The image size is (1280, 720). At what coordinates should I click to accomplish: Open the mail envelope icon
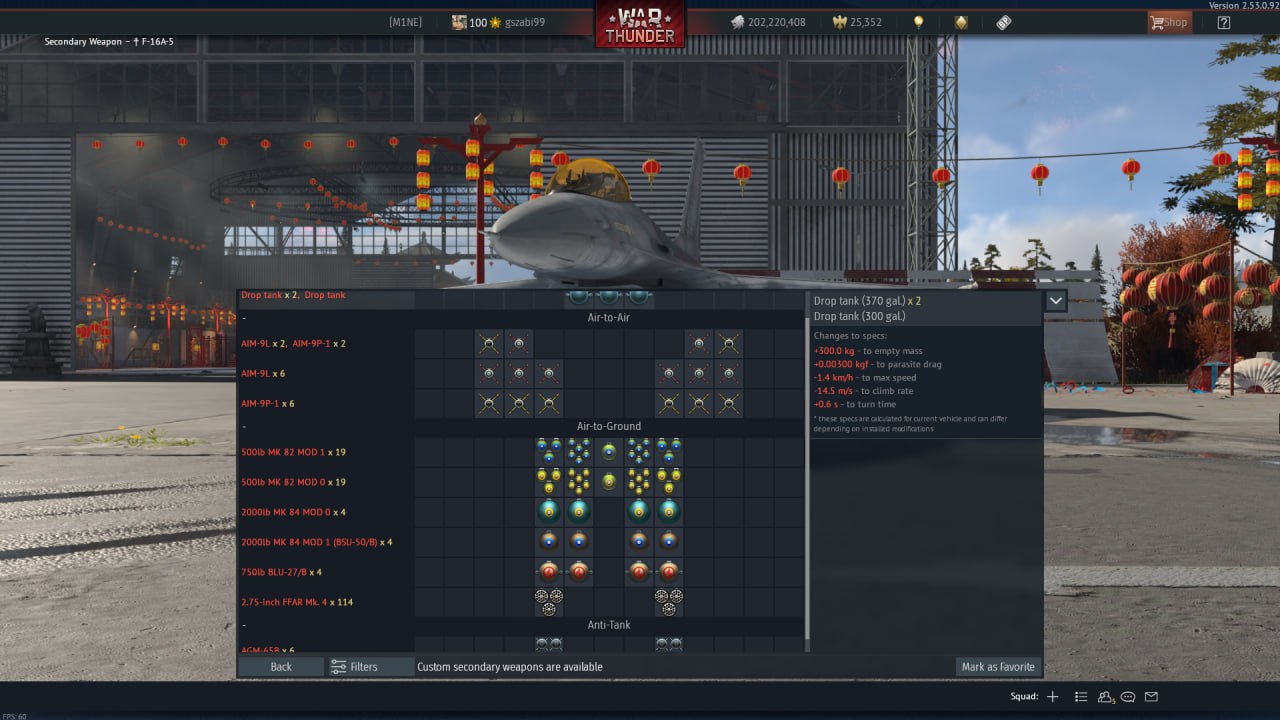[1151, 697]
